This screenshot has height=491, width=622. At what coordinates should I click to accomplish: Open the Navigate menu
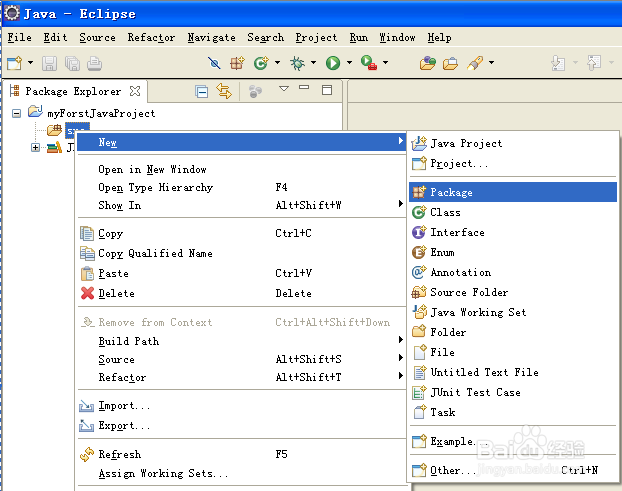click(x=211, y=37)
